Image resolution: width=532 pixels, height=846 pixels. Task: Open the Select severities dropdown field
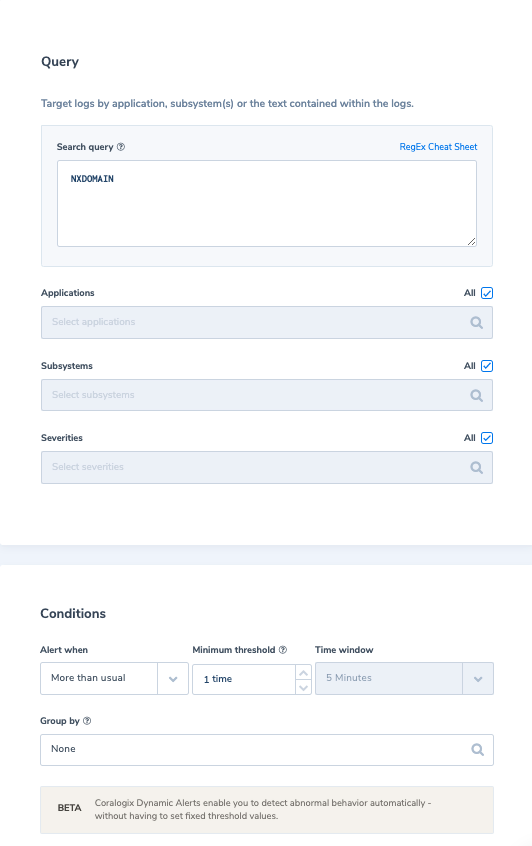pyautogui.click(x=267, y=467)
